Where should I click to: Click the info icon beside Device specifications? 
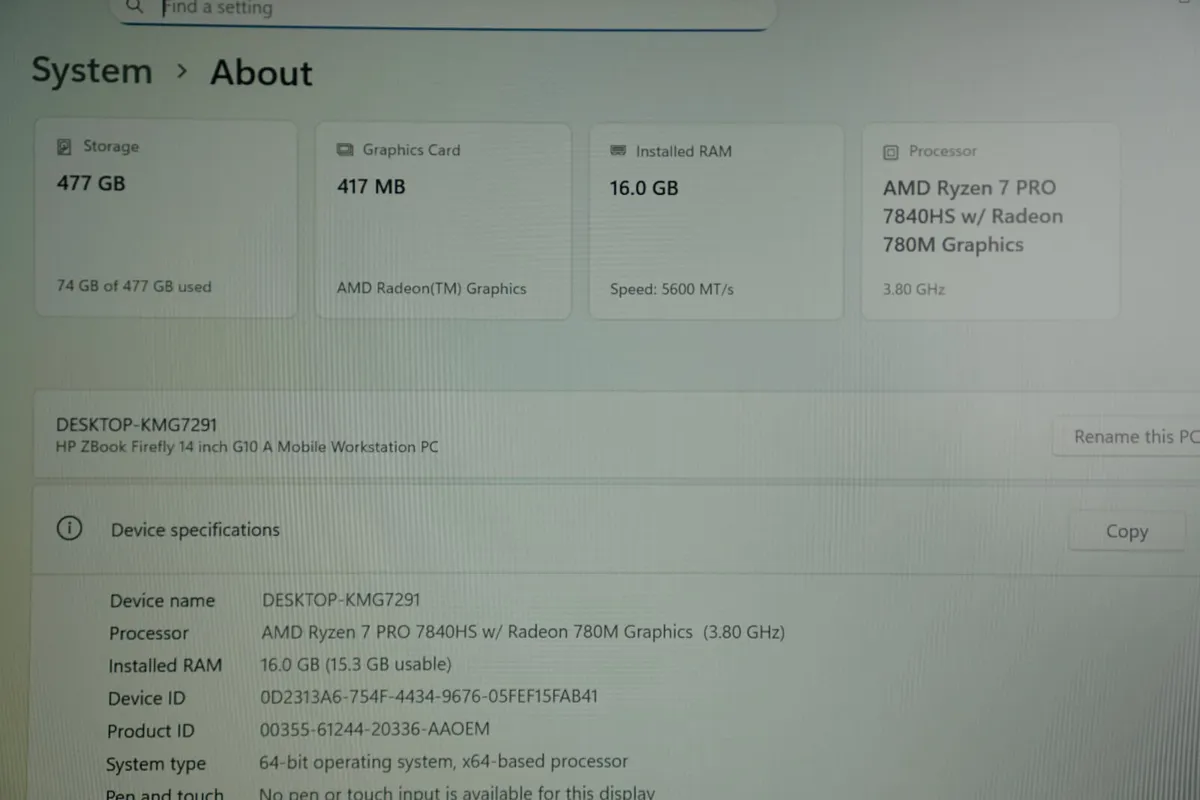pyautogui.click(x=69, y=527)
